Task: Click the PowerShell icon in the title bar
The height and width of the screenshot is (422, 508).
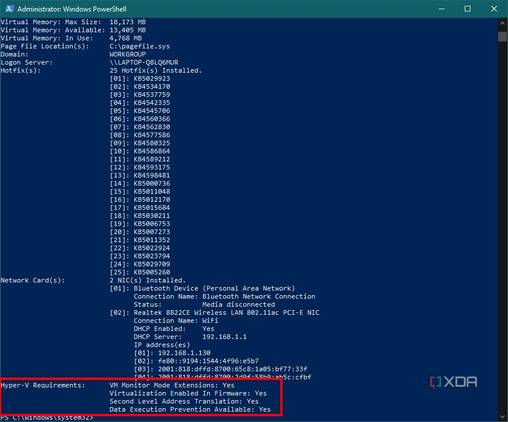Action: coord(9,9)
